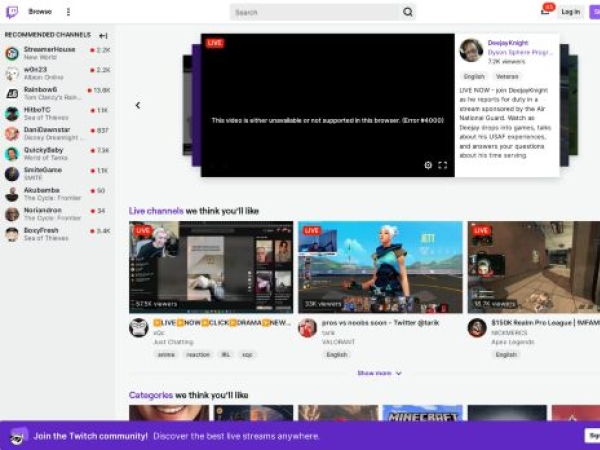Click the Log In button

[x=571, y=12]
